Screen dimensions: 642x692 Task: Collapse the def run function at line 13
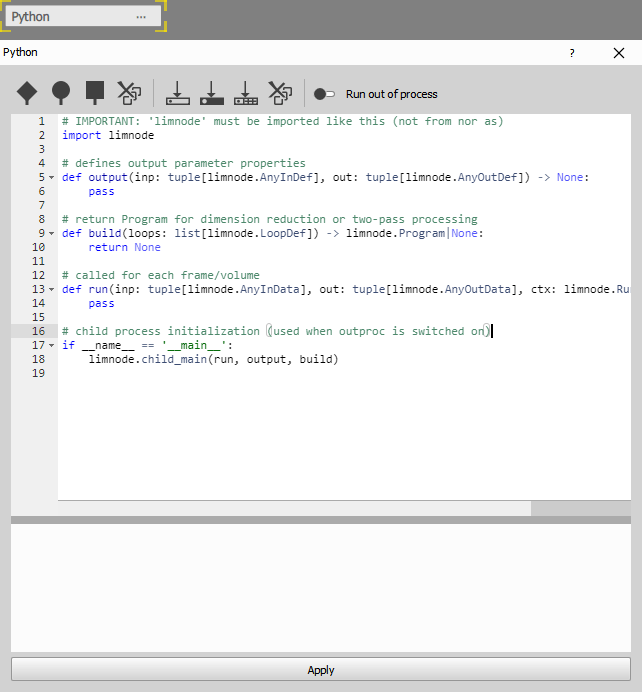tap(52, 290)
